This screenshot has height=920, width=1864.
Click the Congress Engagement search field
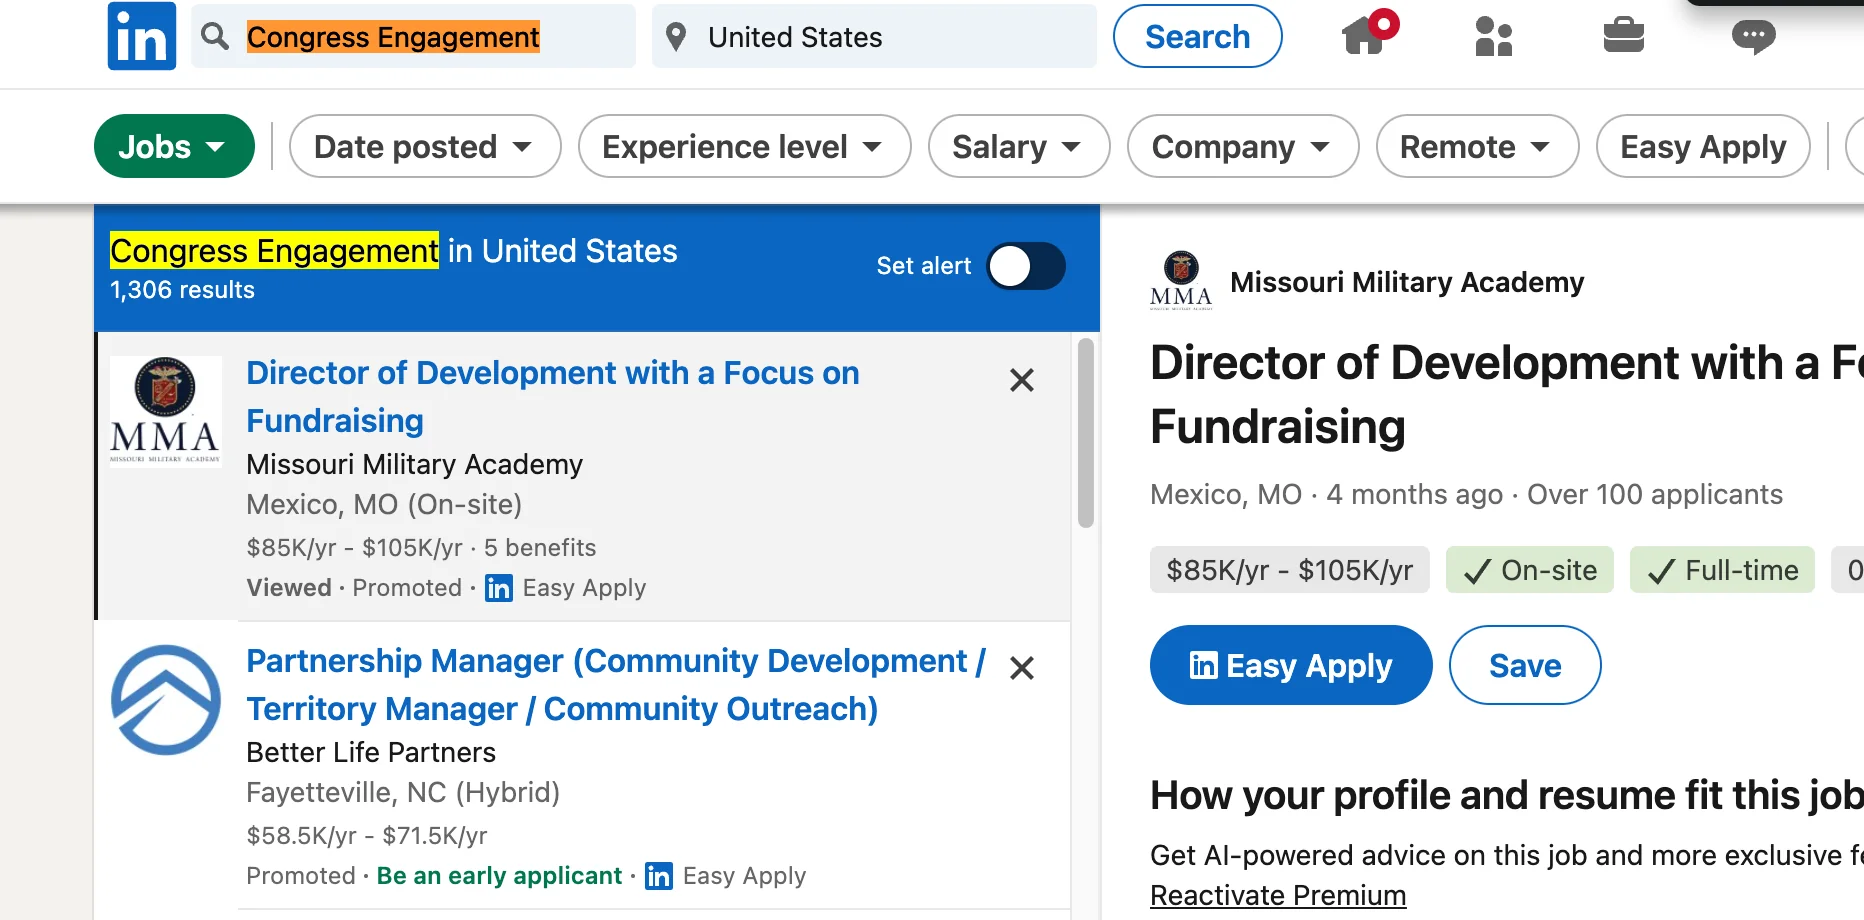click(413, 36)
